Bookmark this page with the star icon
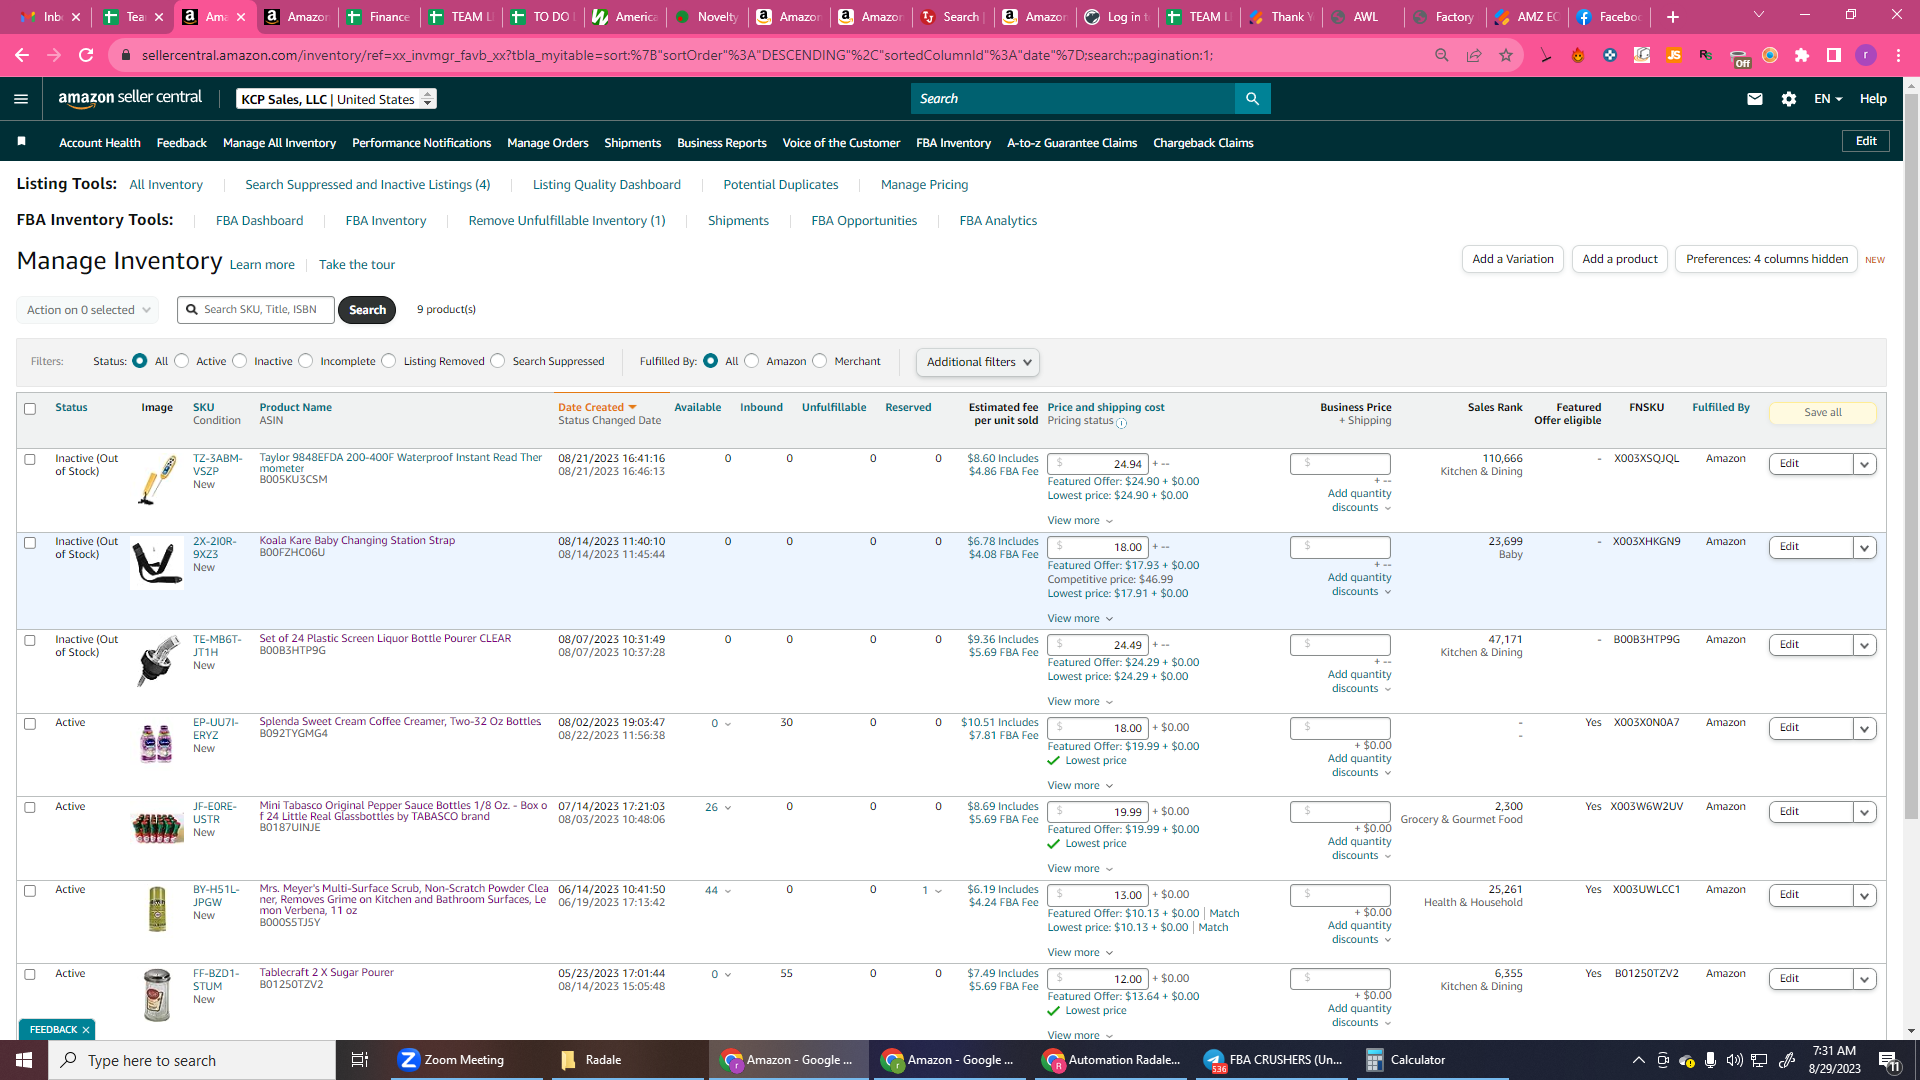The height and width of the screenshot is (1080, 1920). [1506, 55]
